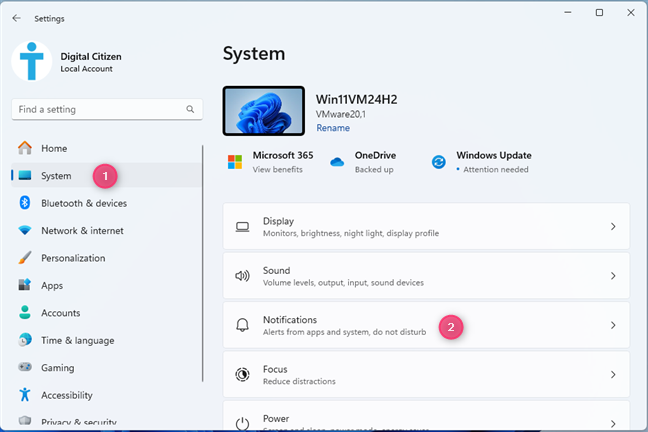Click Monitors, brightness, night light description
The width and height of the screenshot is (648, 432).
pos(351,233)
